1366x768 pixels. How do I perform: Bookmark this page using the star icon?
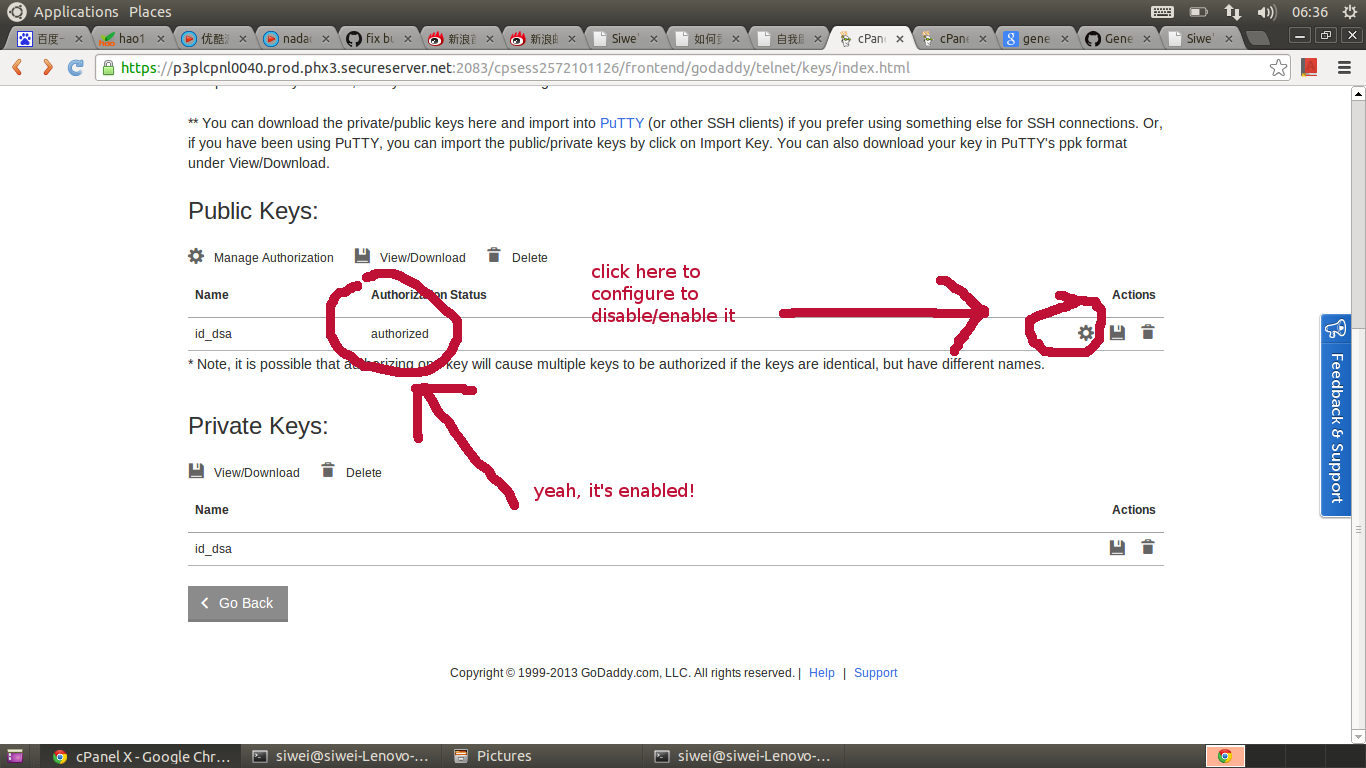point(1279,69)
